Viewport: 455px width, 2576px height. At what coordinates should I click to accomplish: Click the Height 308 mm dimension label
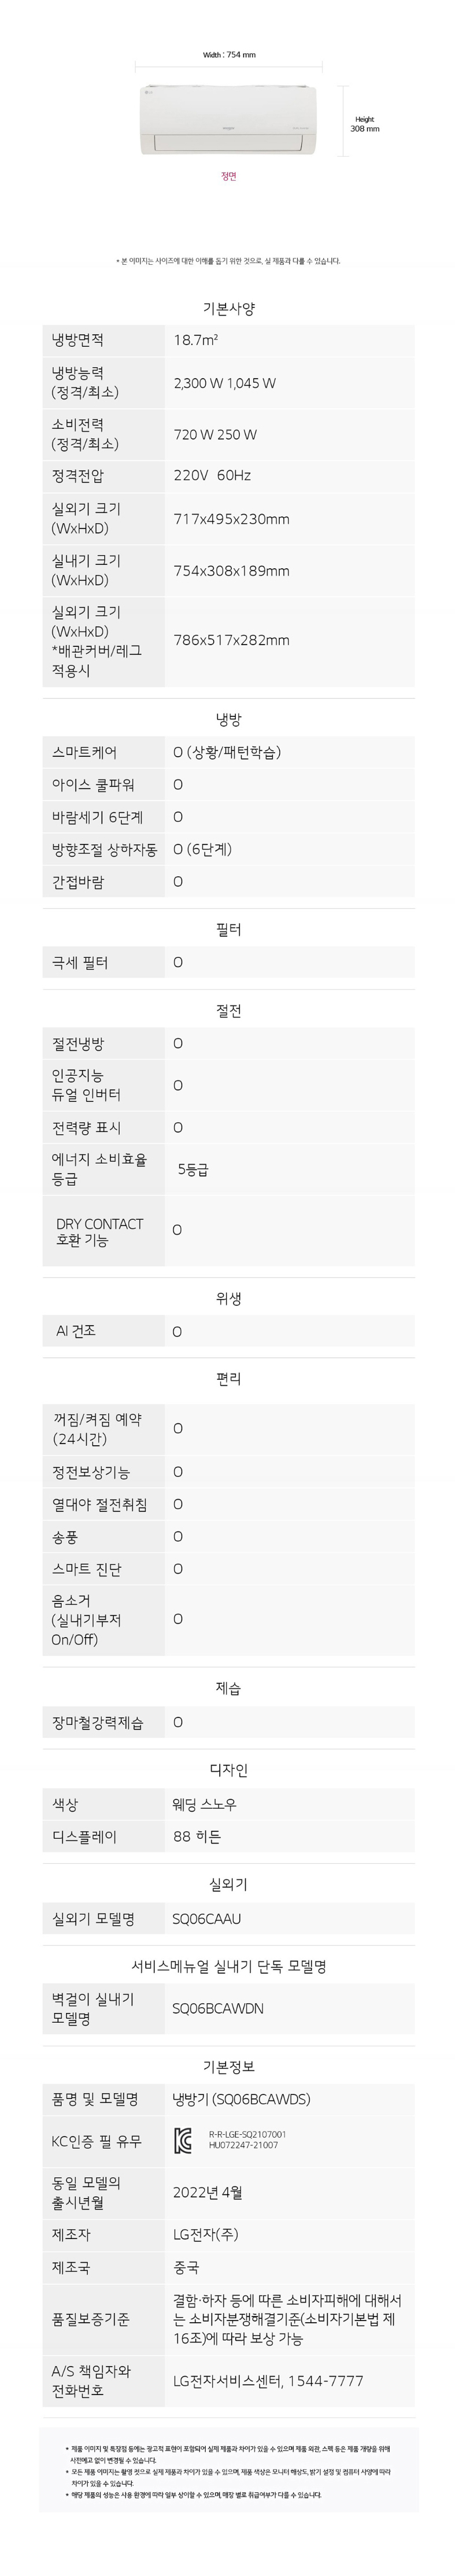[x=365, y=124]
